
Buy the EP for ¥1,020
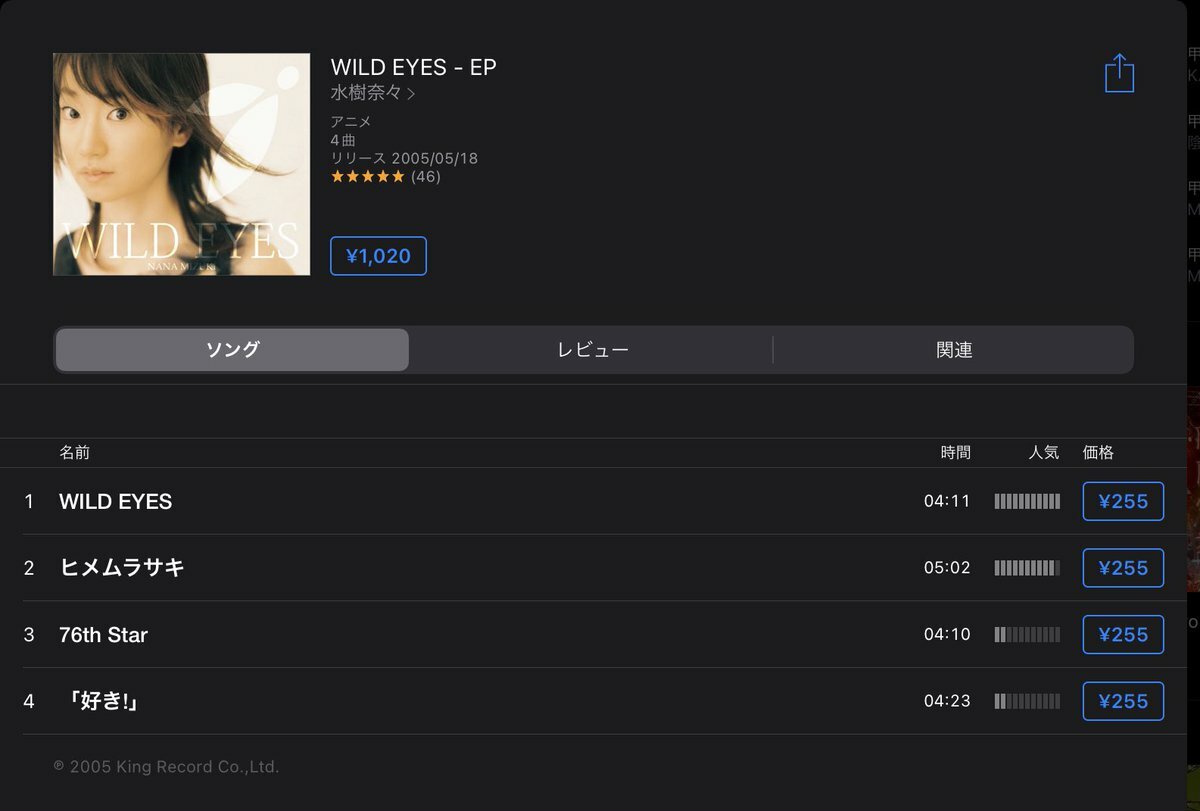pyautogui.click(x=378, y=256)
